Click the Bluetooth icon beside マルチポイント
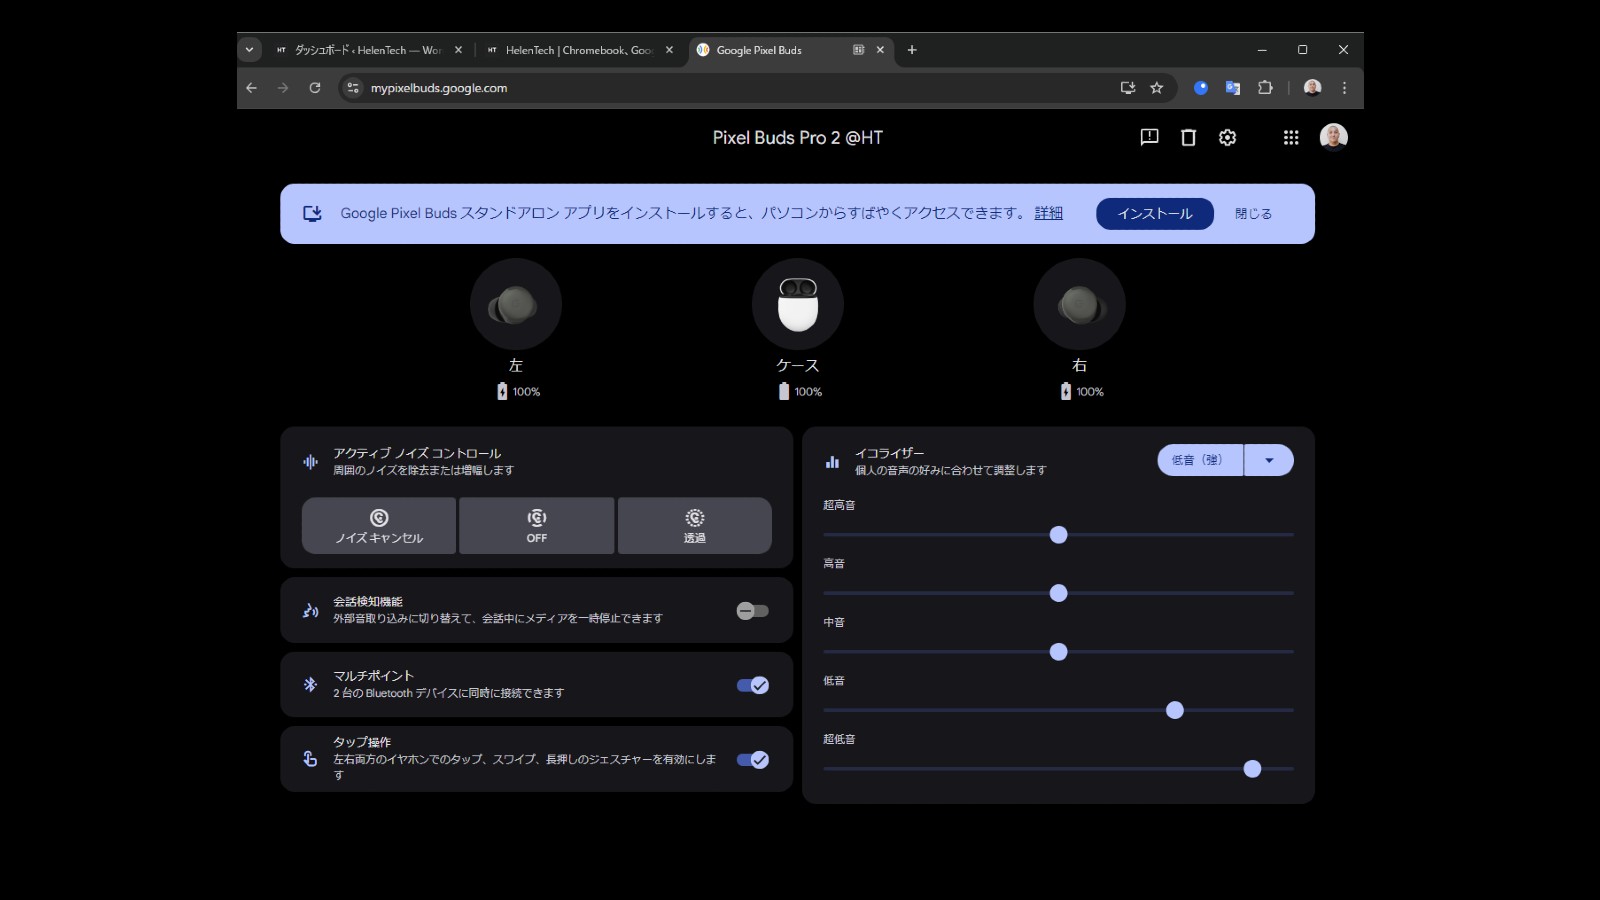 point(310,685)
